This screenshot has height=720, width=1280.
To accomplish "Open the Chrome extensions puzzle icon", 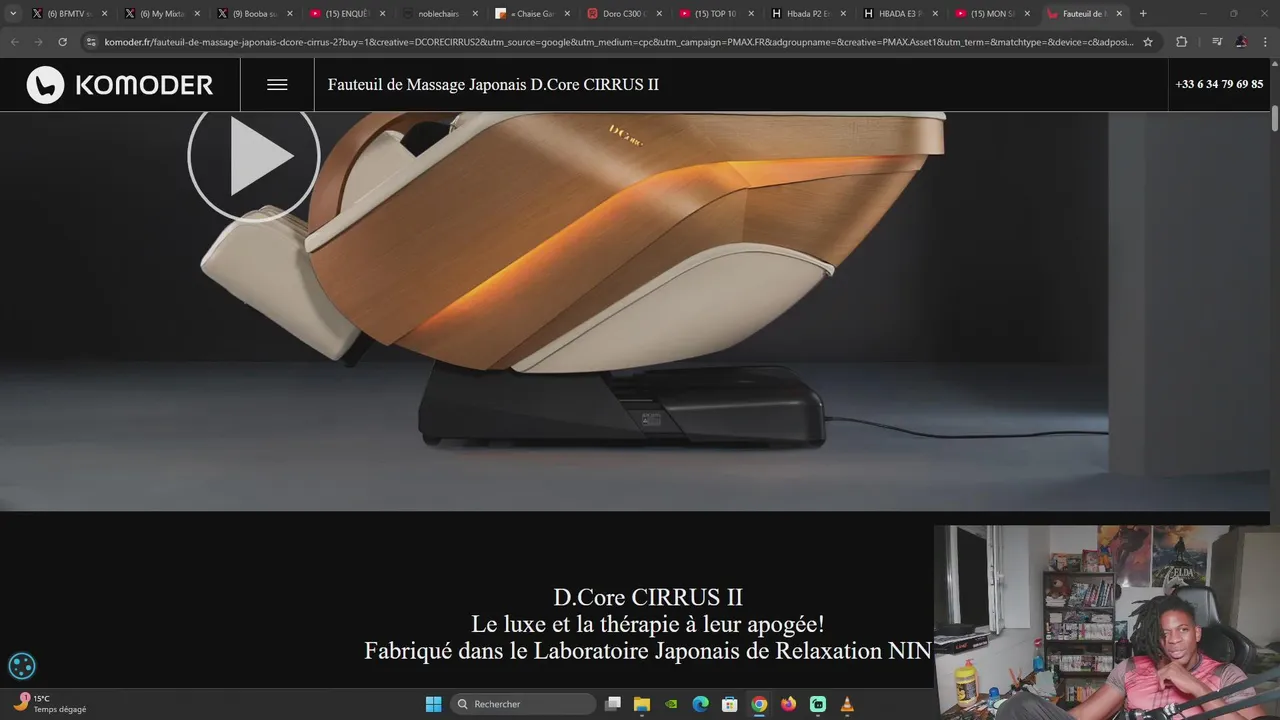I will (1181, 42).
